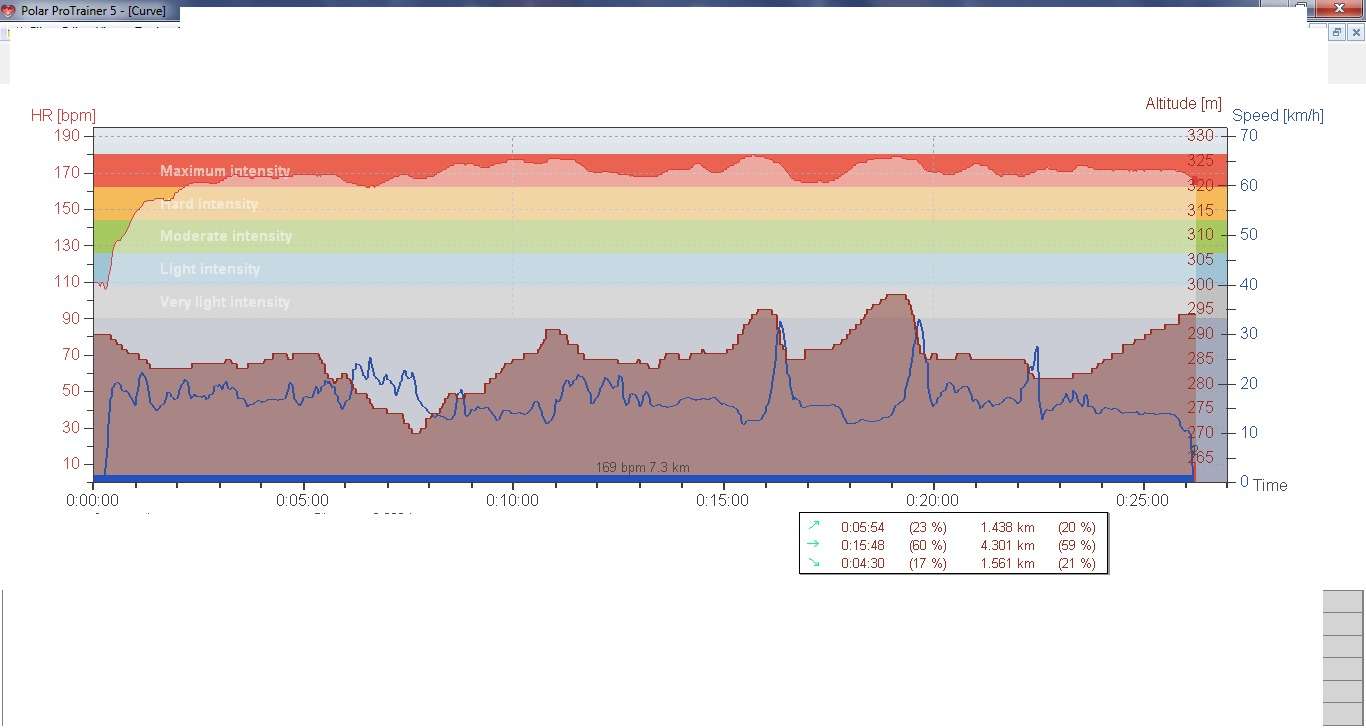Click the 0:10:00 time axis tick
This screenshot has width=1366, height=728.
(513, 500)
